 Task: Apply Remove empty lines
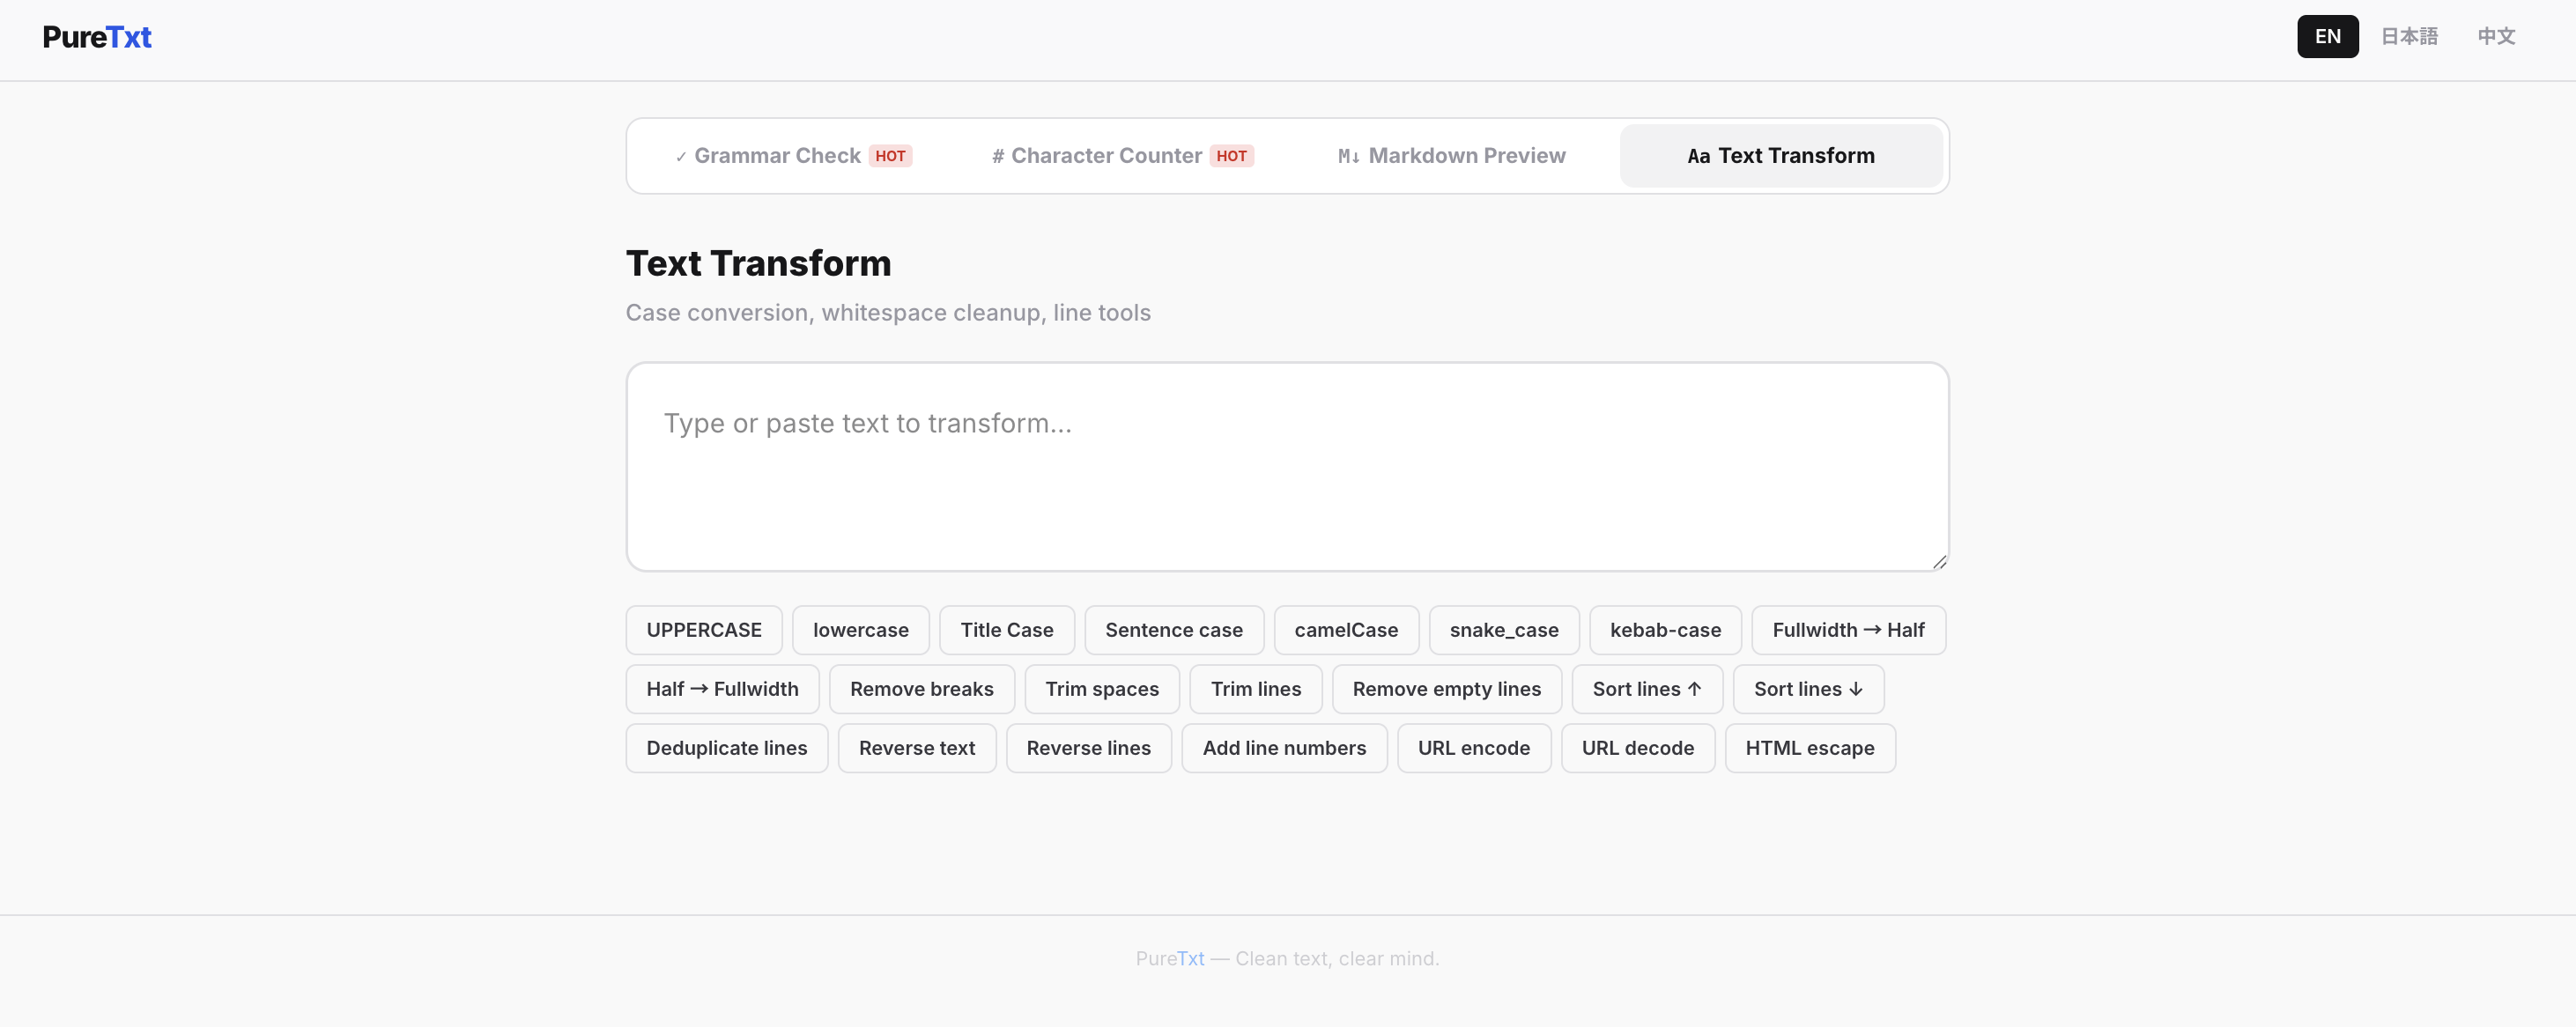pos(1446,689)
